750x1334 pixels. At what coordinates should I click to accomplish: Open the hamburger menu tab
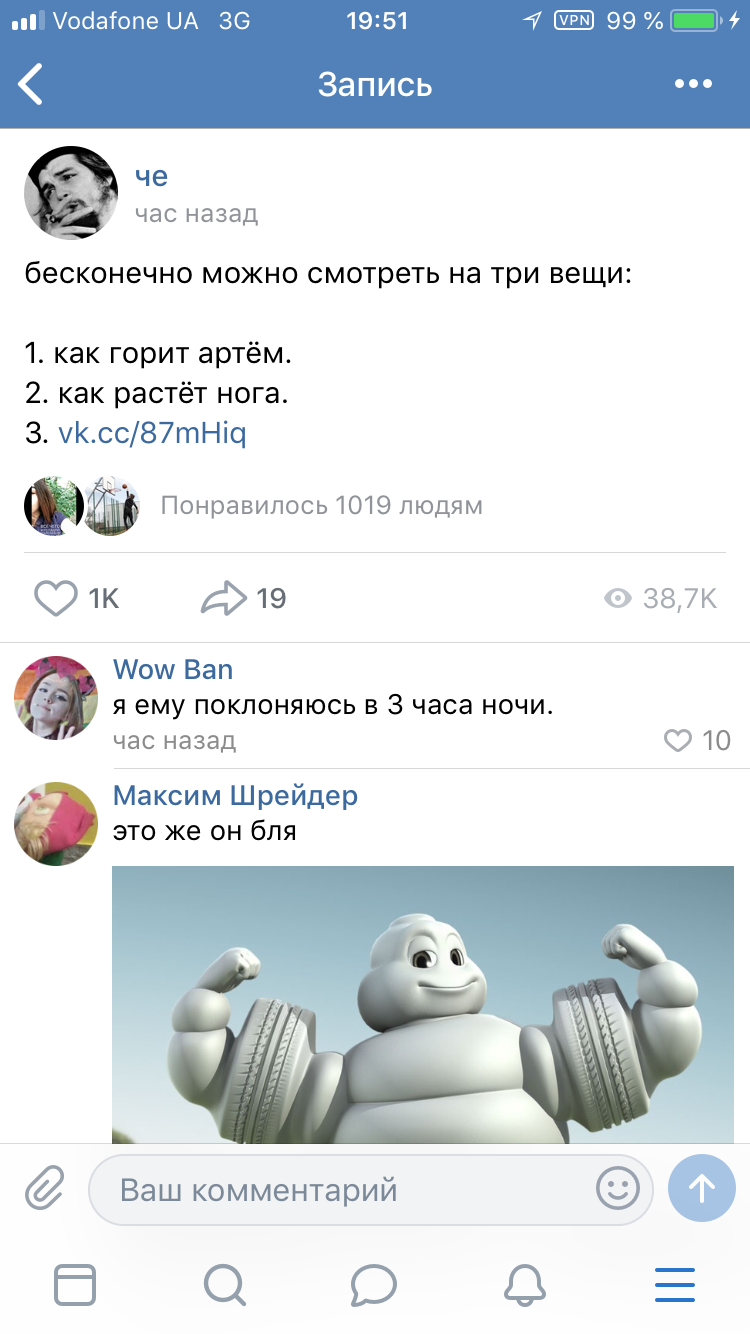[675, 1284]
